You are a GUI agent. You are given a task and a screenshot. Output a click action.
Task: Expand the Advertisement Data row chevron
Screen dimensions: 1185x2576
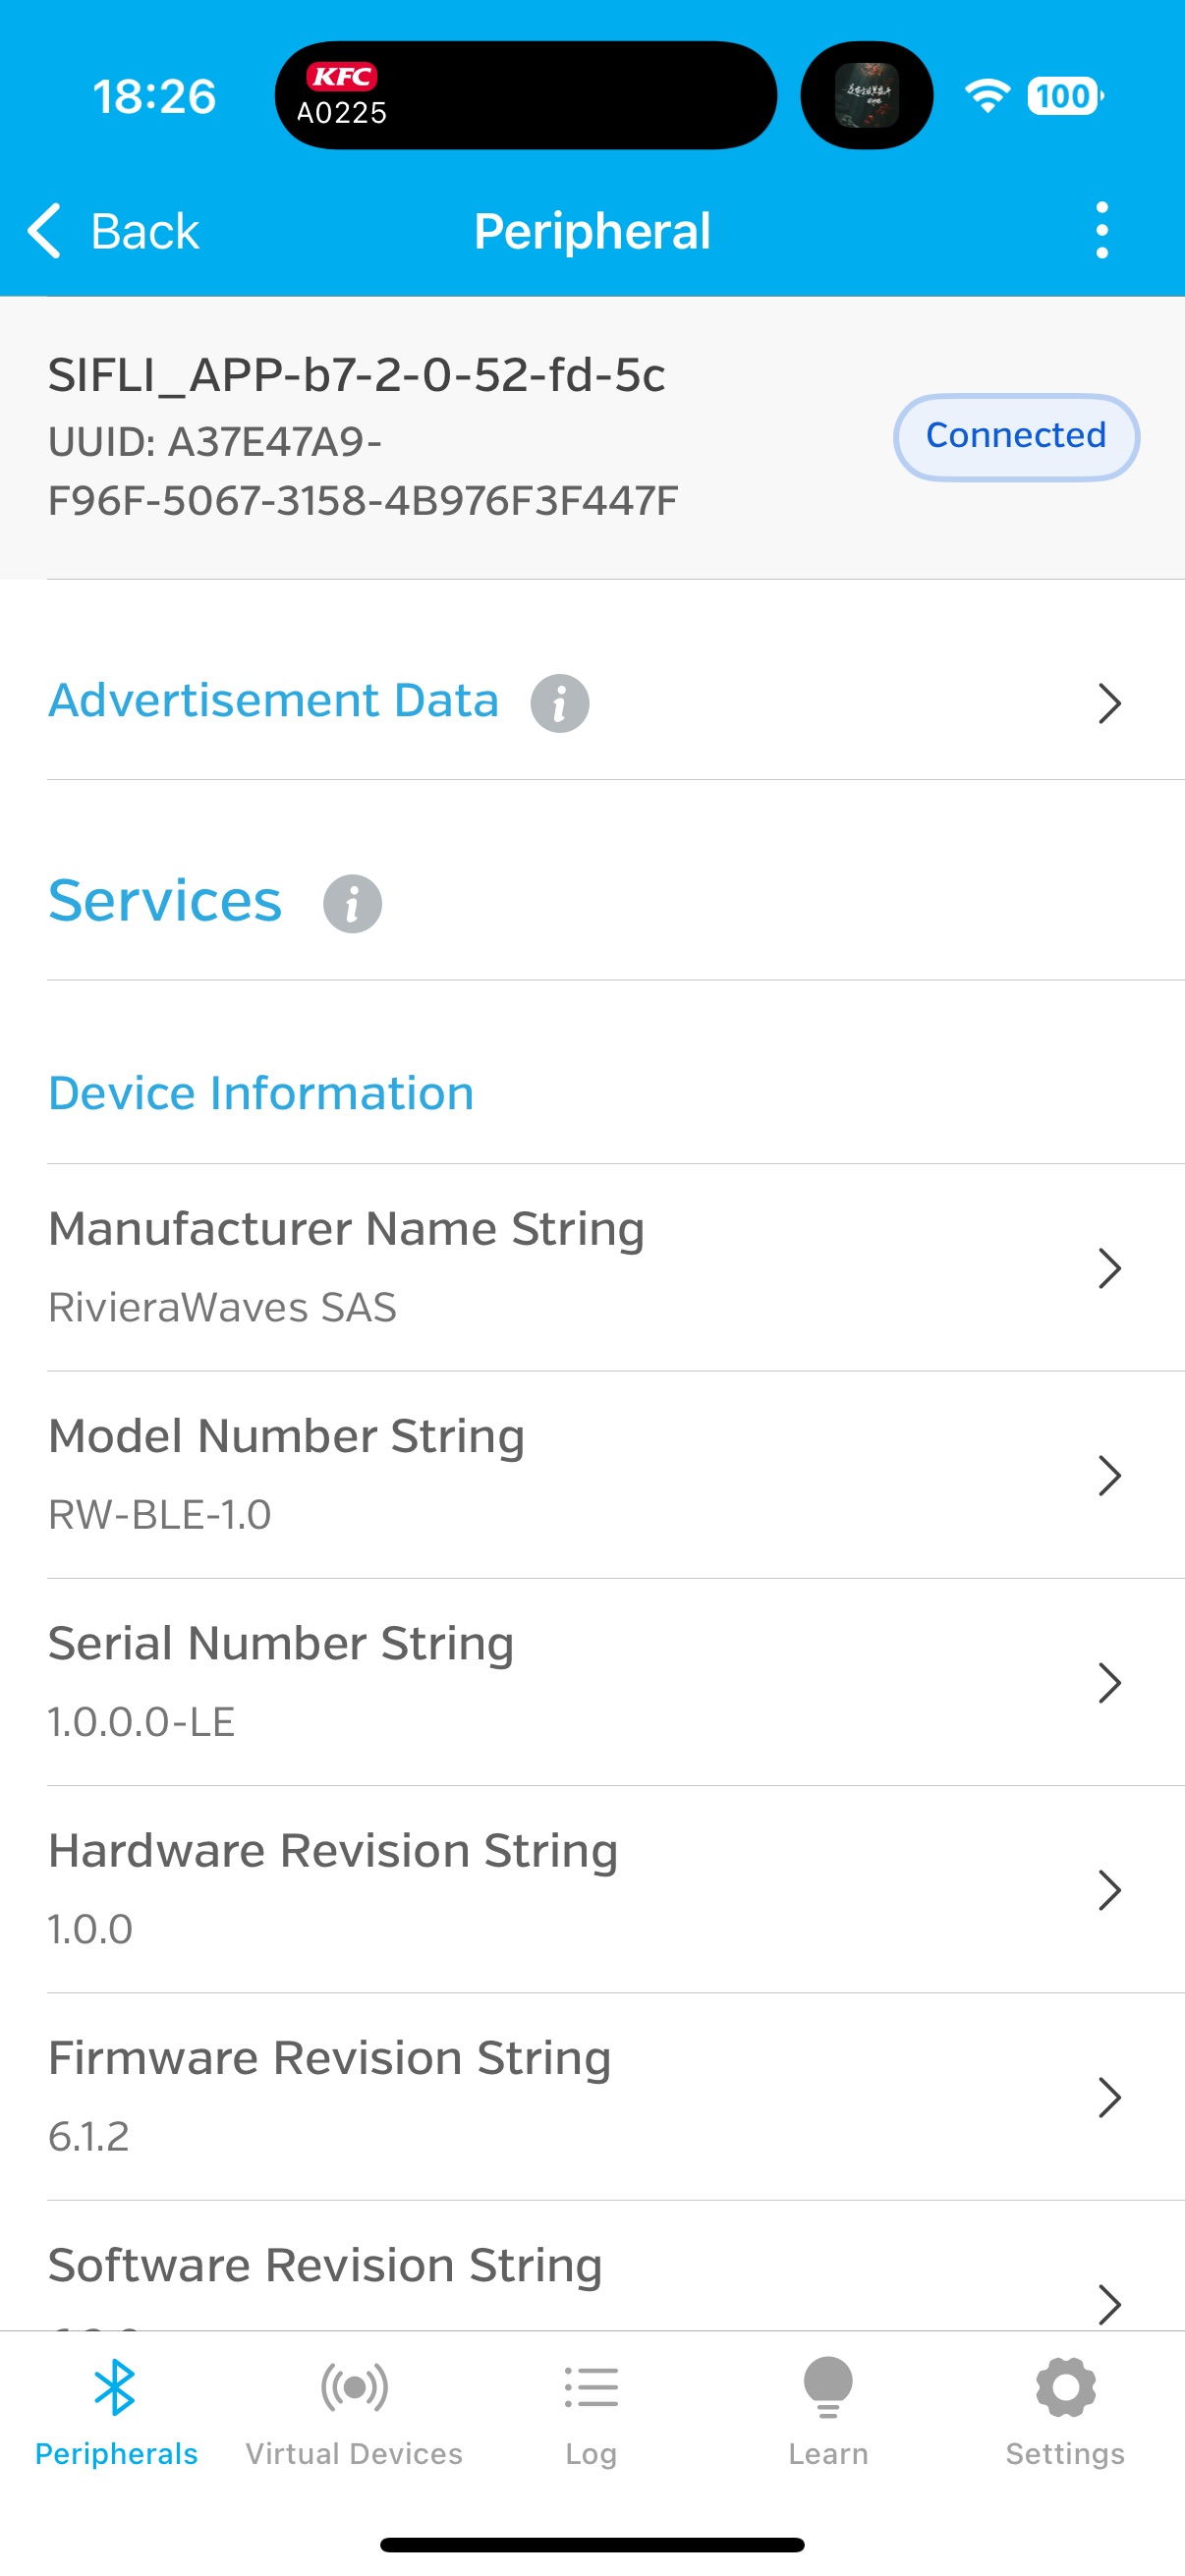click(1108, 703)
